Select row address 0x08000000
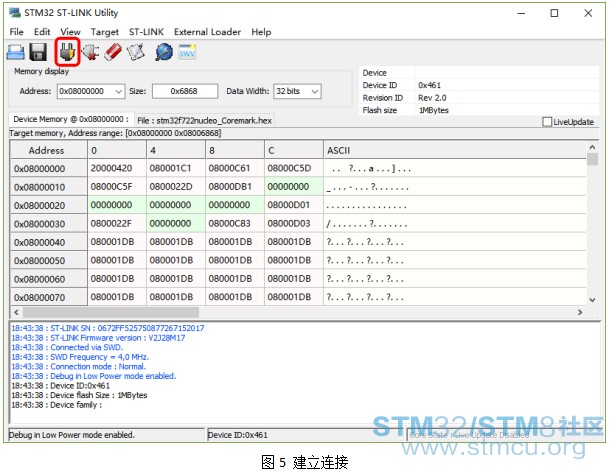This screenshot has height=472, width=610. [49, 168]
